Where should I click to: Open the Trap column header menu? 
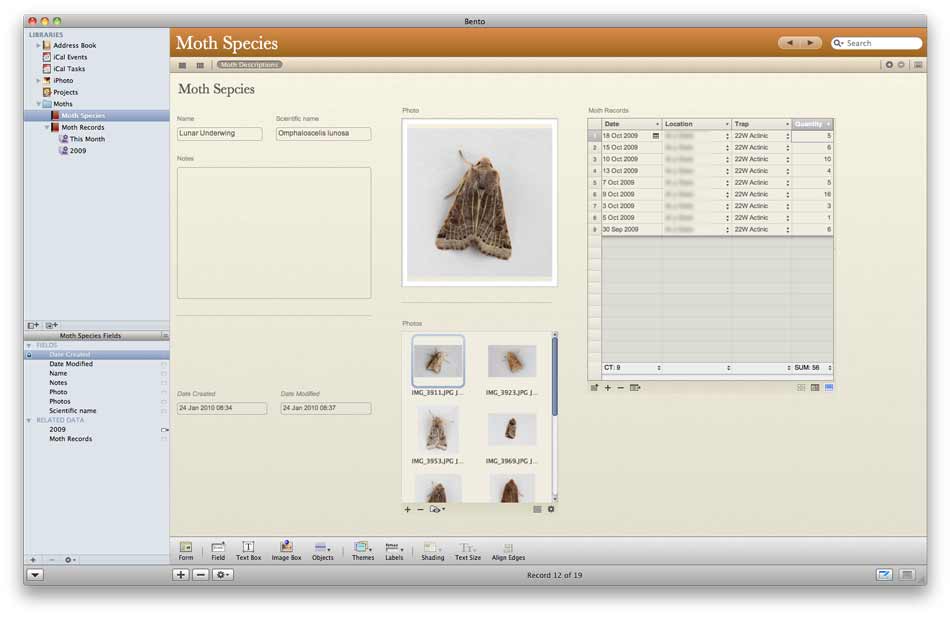pos(788,124)
